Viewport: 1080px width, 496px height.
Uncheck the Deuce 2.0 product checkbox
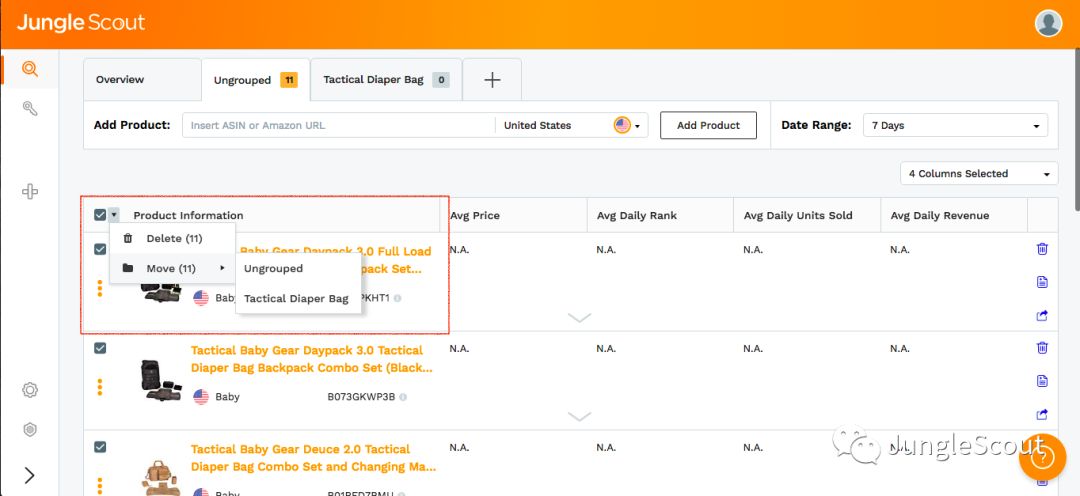pyautogui.click(x=100, y=447)
